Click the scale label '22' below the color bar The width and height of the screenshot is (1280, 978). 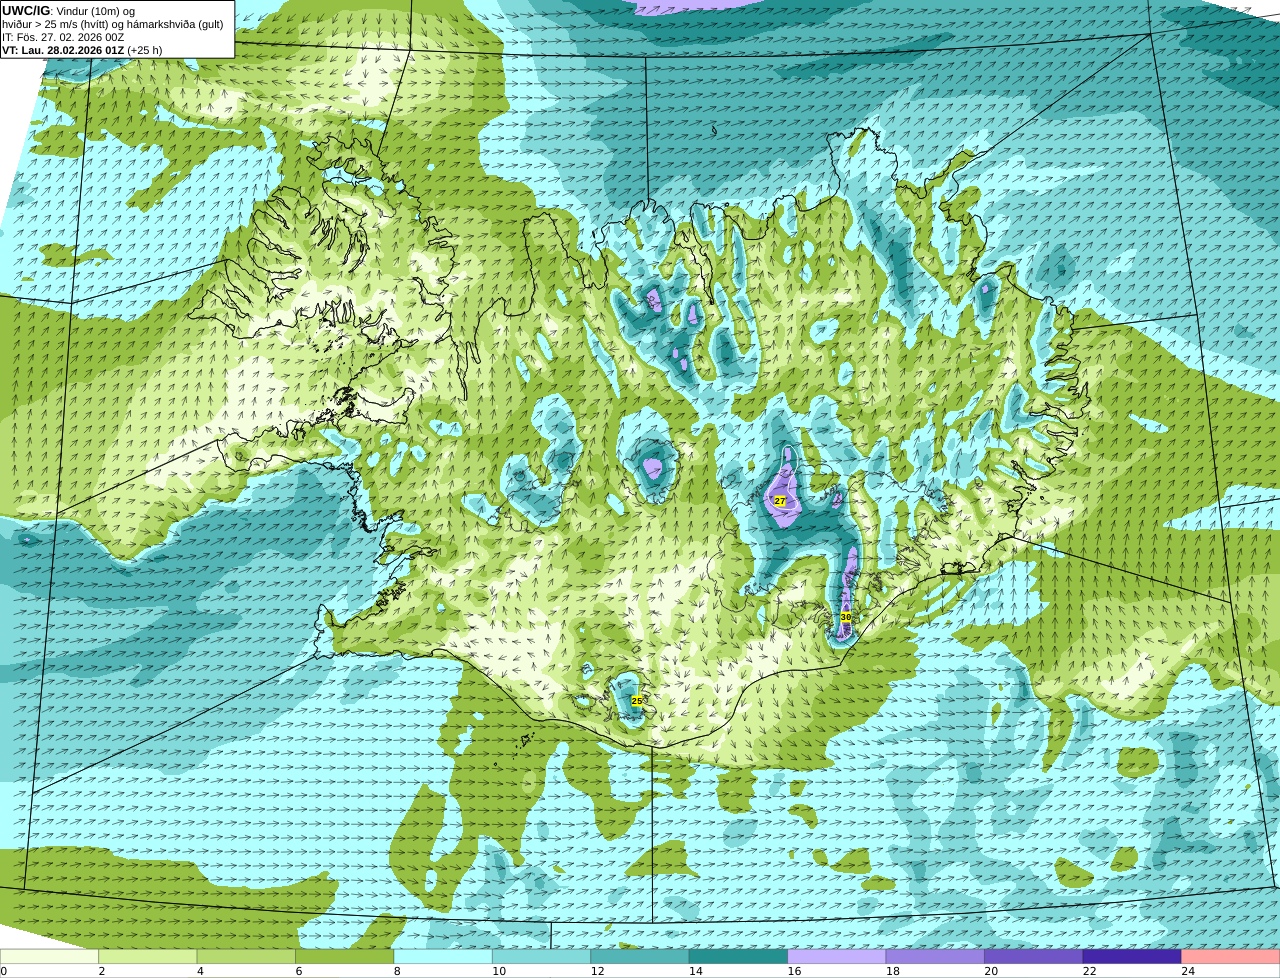click(x=1090, y=970)
